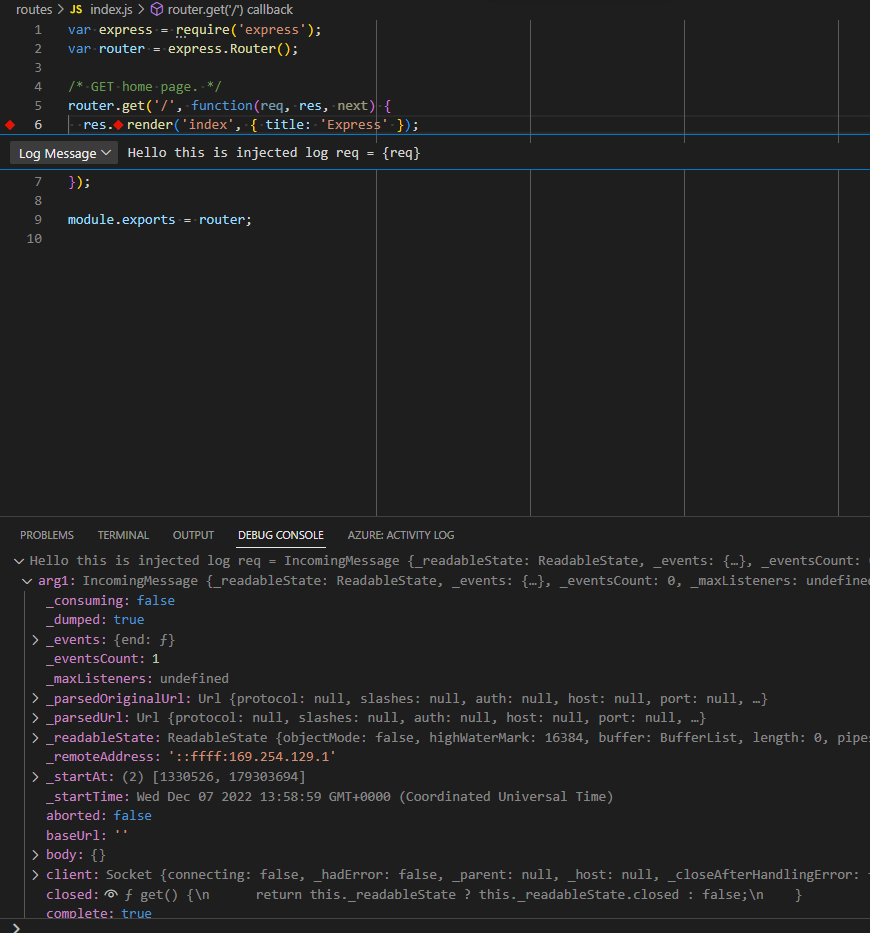Screen dimensions: 870x933
Task: Expand the _parsedUrl property
Action: pyautogui.click(x=35, y=718)
